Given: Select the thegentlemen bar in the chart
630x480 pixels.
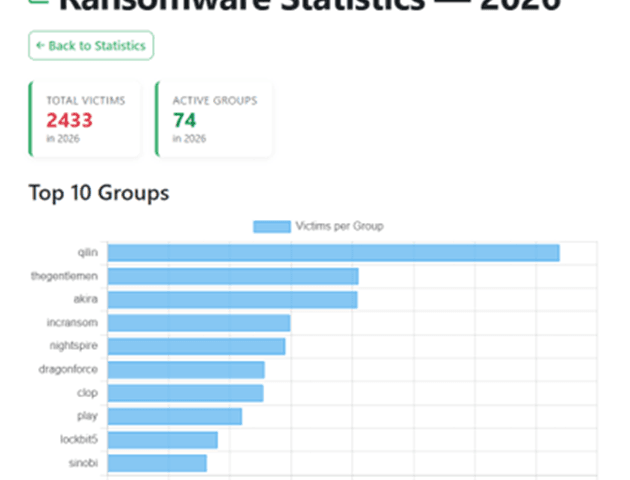Looking at the screenshot, I should tap(232, 276).
